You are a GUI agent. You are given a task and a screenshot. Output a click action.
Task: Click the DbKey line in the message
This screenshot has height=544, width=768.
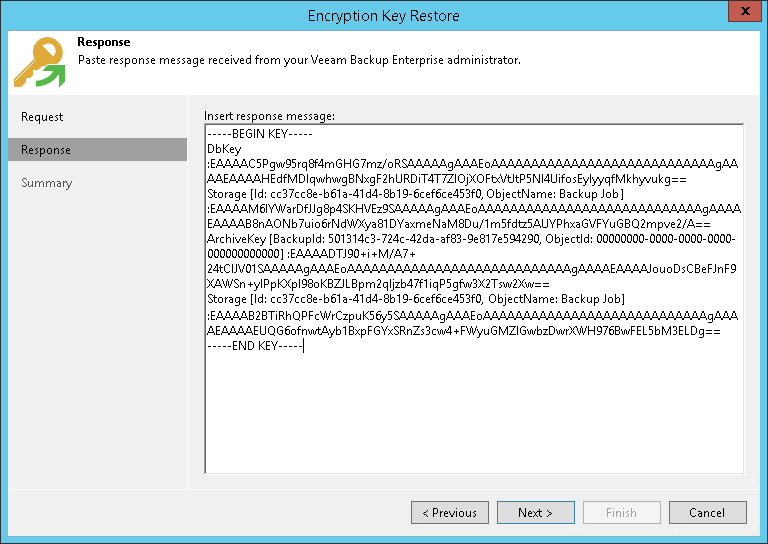pyautogui.click(x=218, y=149)
